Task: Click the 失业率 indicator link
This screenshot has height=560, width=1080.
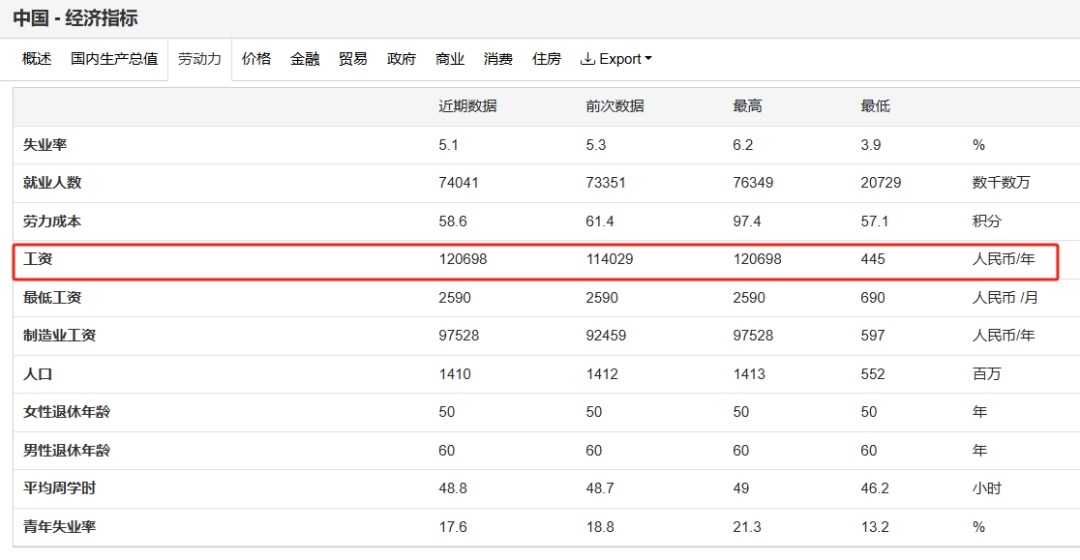Action: pyautogui.click(x=45, y=145)
